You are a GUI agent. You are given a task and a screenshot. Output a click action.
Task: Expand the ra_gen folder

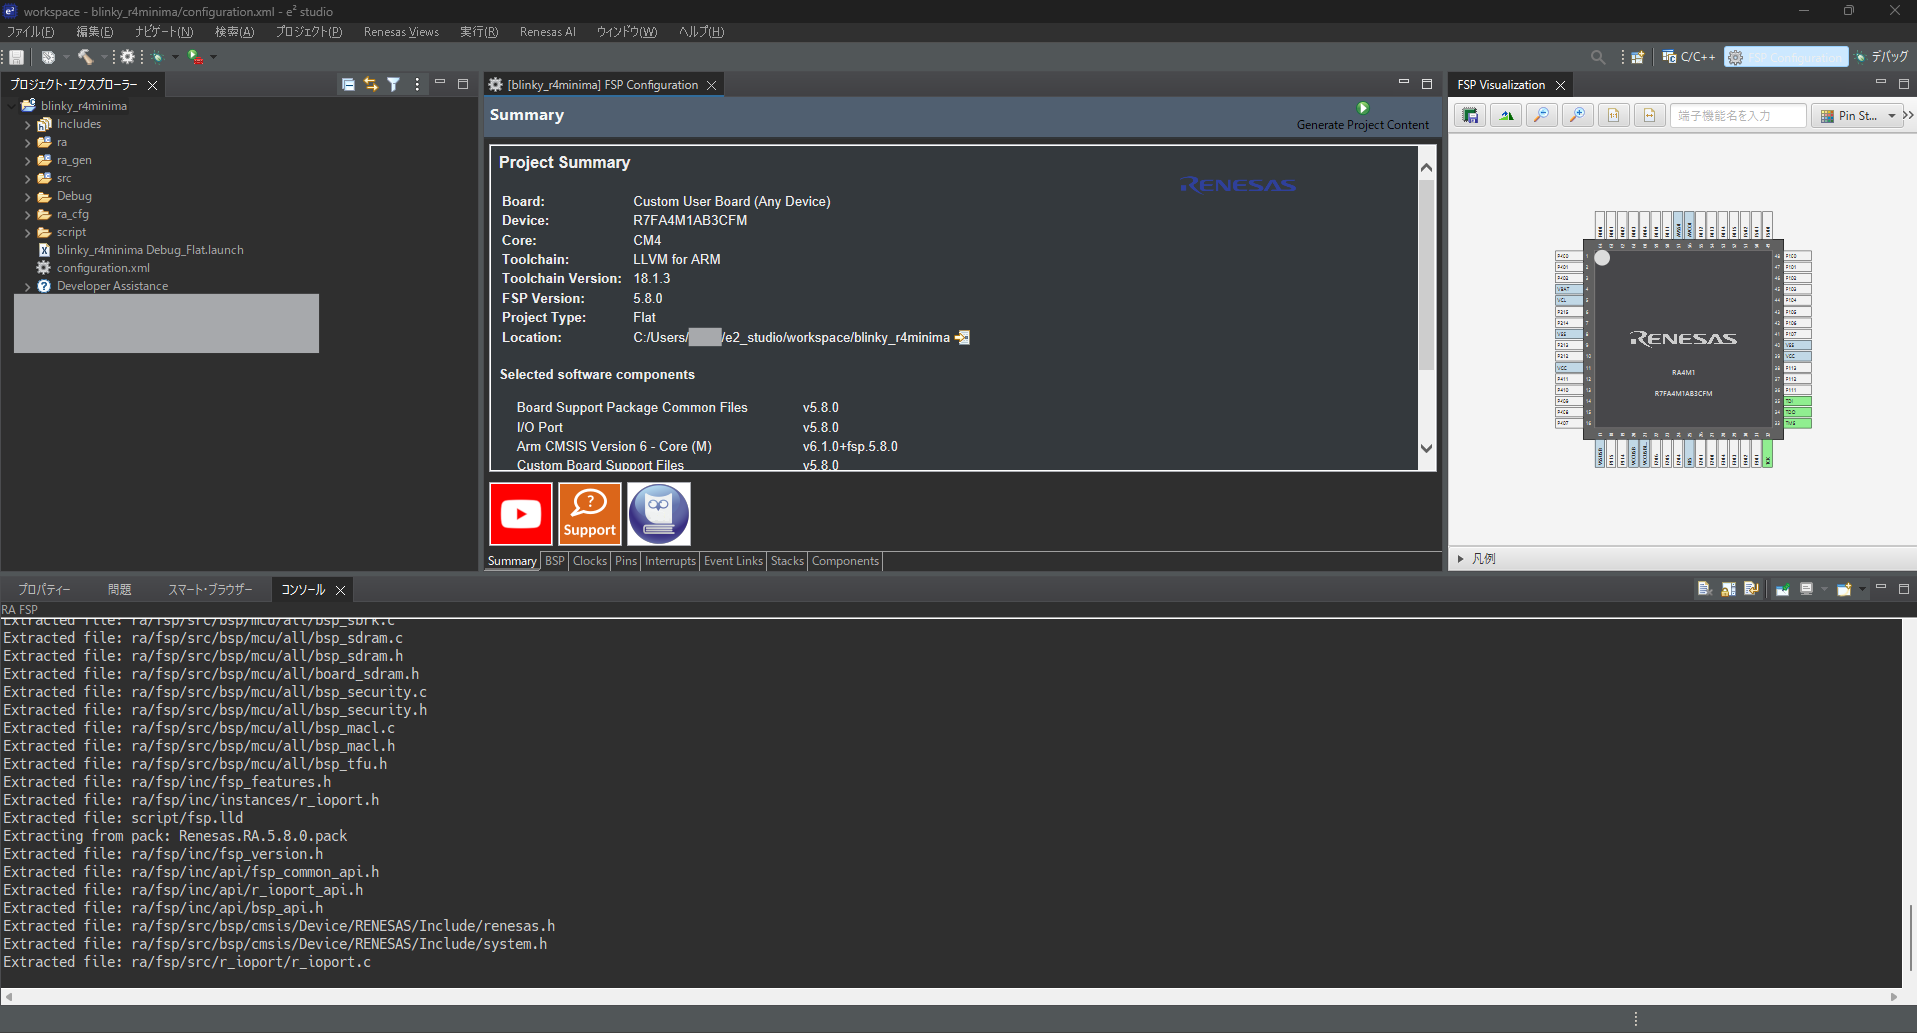pos(27,161)
